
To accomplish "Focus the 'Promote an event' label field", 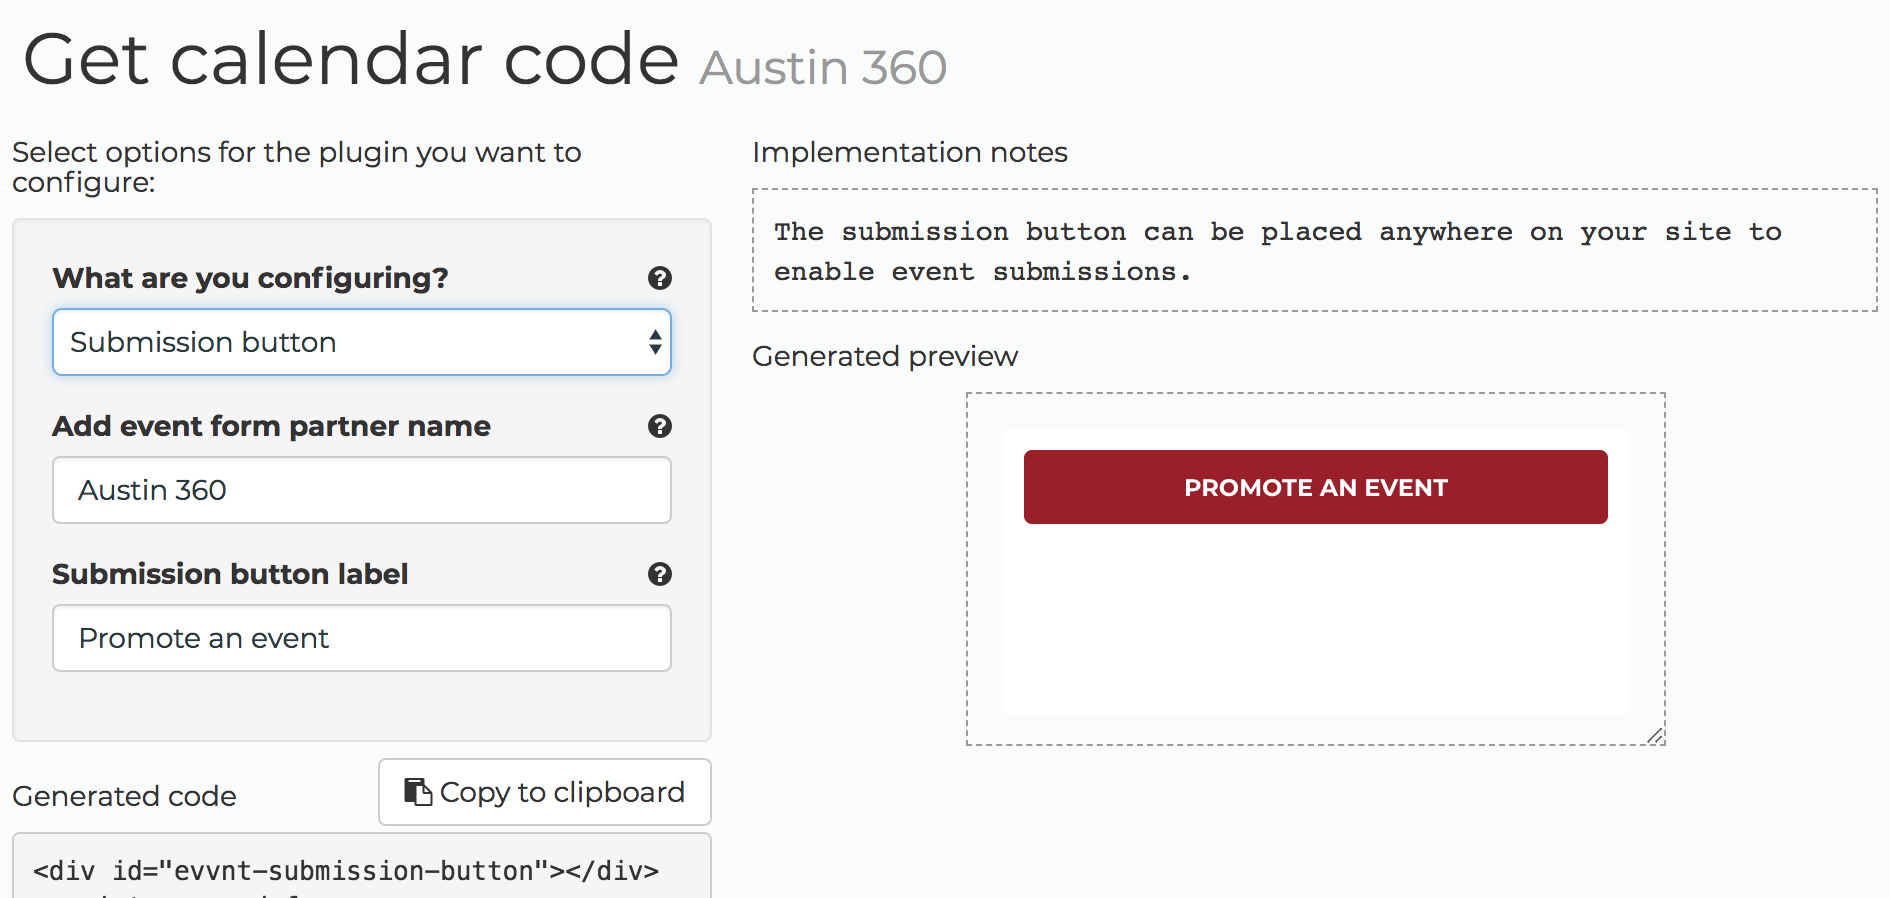I will coord(361,638).
